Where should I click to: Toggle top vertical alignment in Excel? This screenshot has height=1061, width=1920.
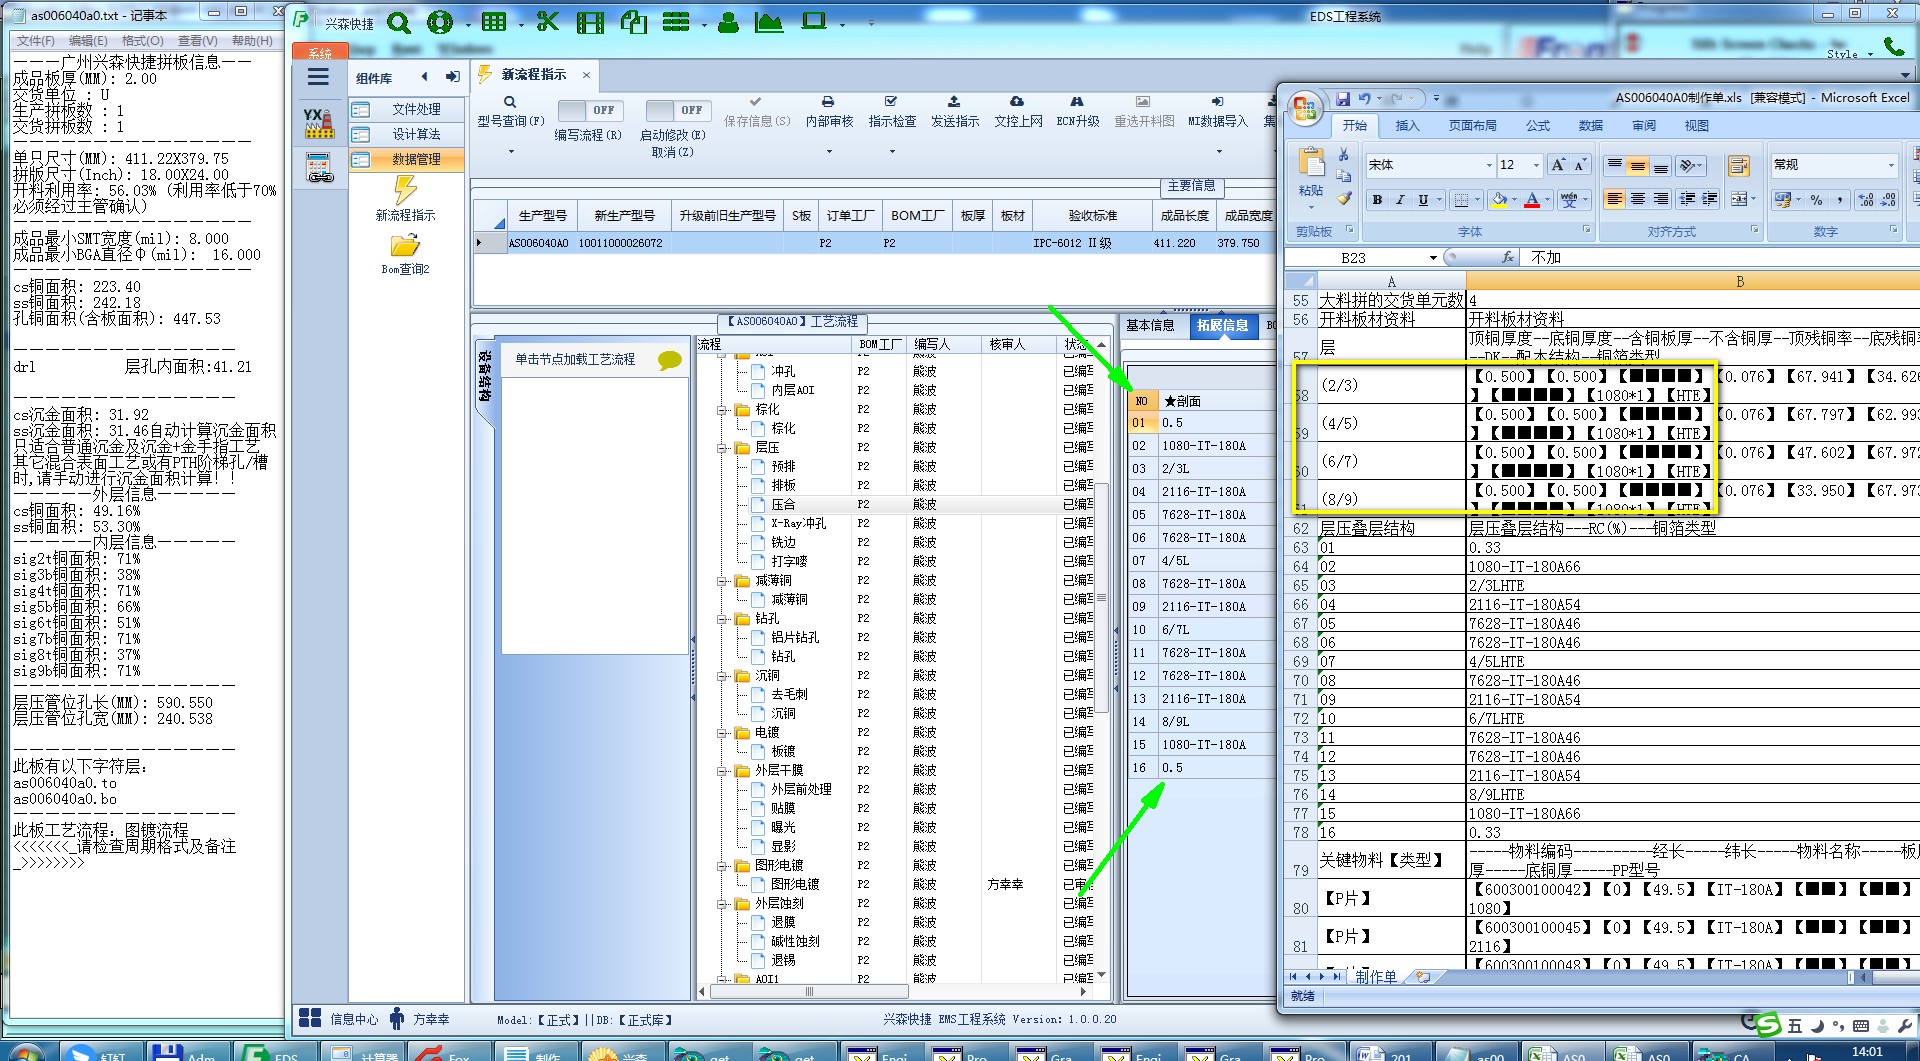(x=1614, y=165)
